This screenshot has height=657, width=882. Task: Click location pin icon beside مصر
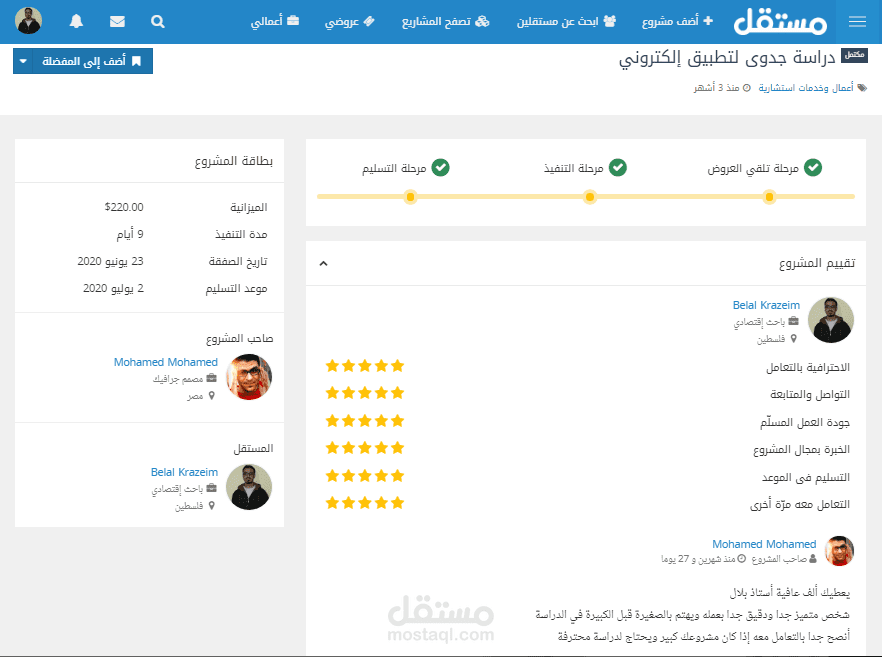click(x=212, y=396)
